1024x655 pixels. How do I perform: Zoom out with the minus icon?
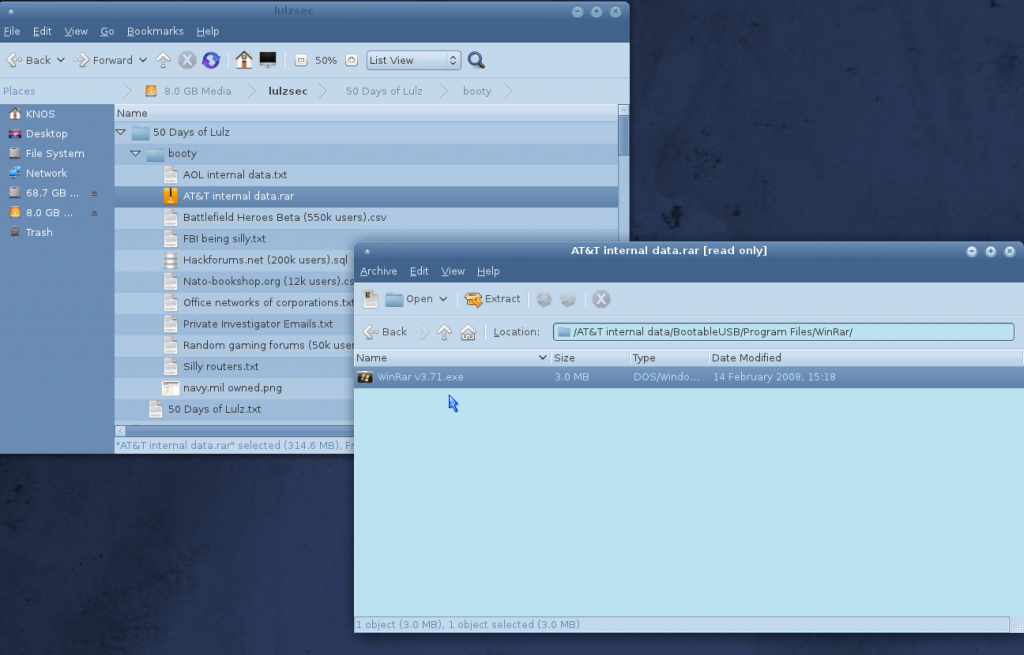[300, 60]
